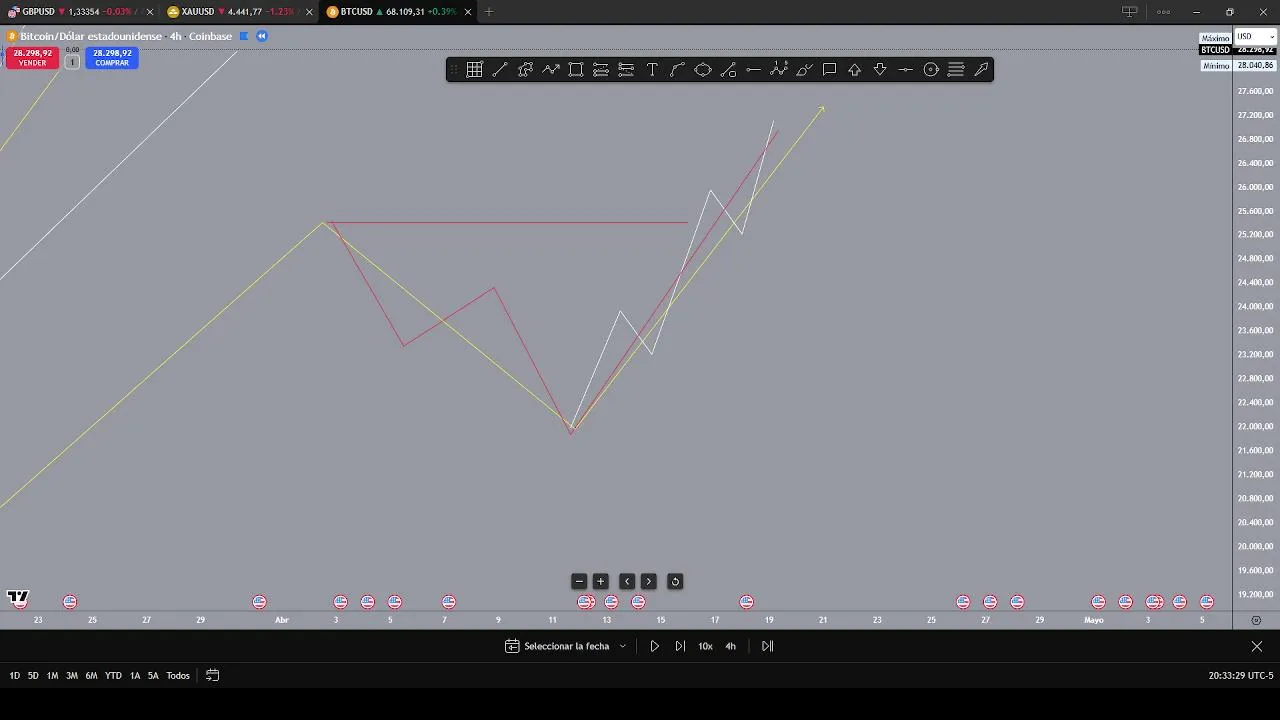The image size is (1280, 720).
Task: Select the first of two adjacent position-bars tools
Action: pyautogui.click(x=601, y=69)
